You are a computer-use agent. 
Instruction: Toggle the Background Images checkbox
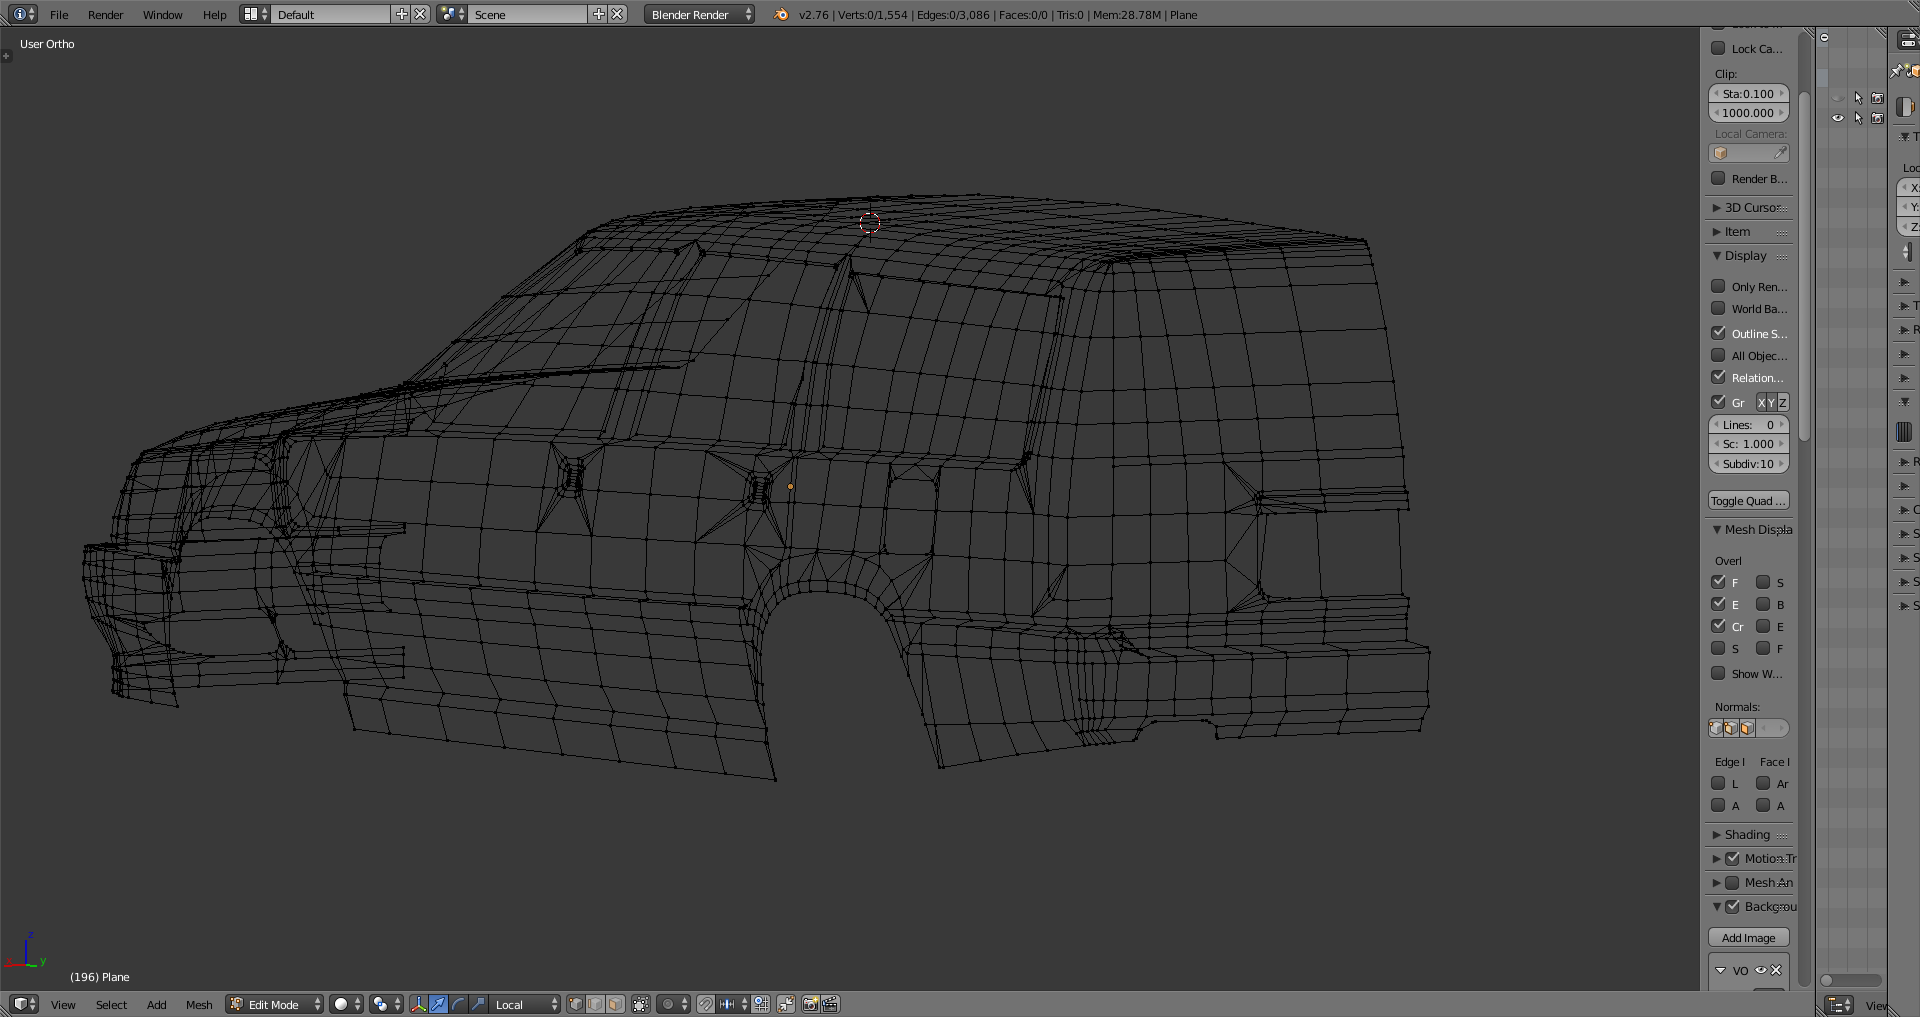(x=1733, y=907)
